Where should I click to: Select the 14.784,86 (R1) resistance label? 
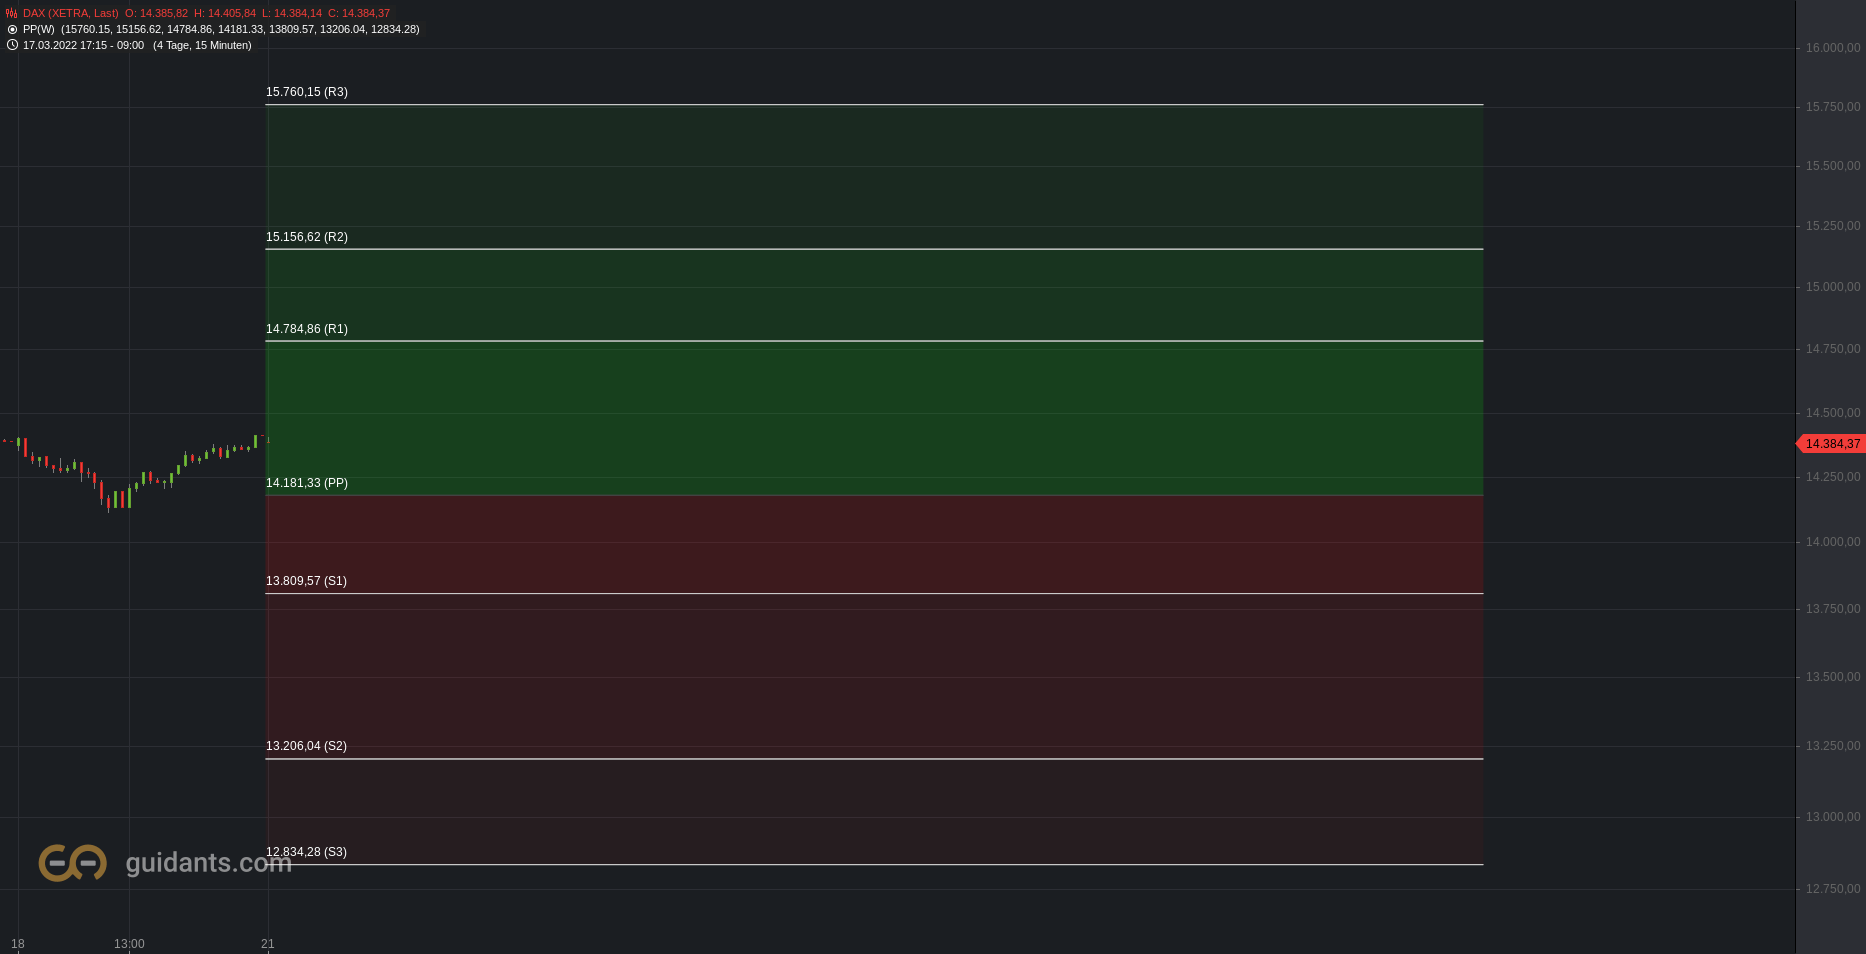click(x=307, y=329)
